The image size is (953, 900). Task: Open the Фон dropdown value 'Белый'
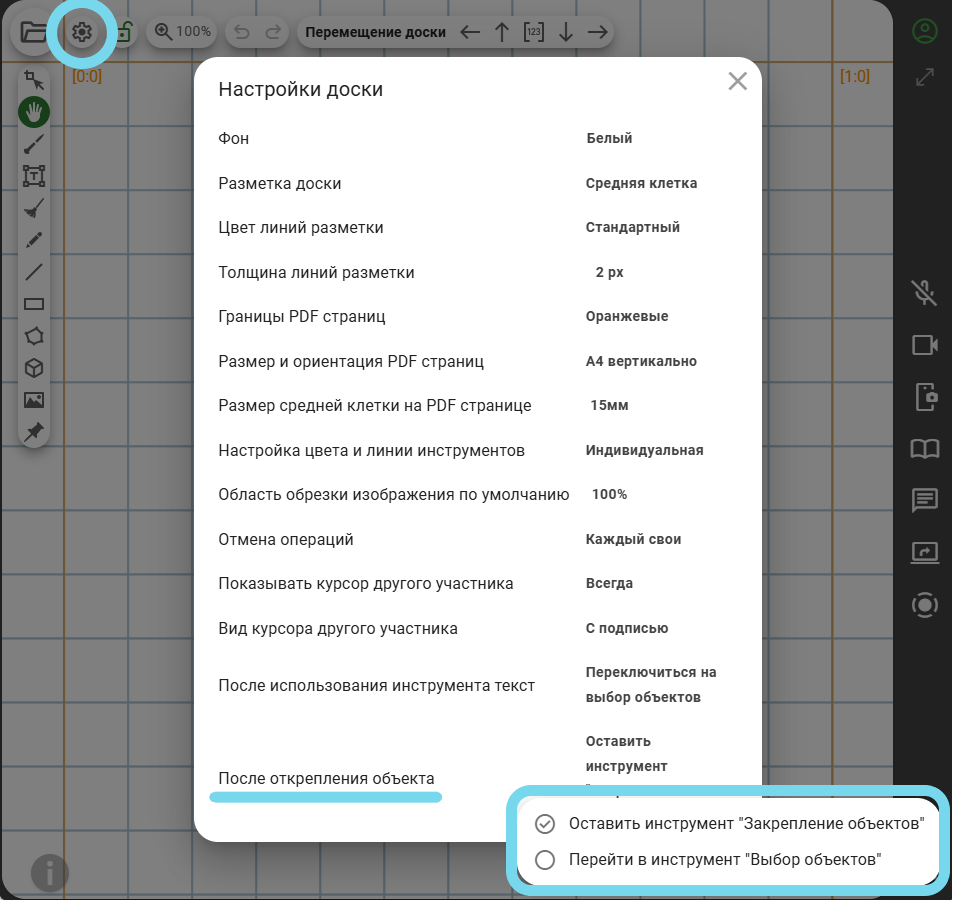point(609,139)
